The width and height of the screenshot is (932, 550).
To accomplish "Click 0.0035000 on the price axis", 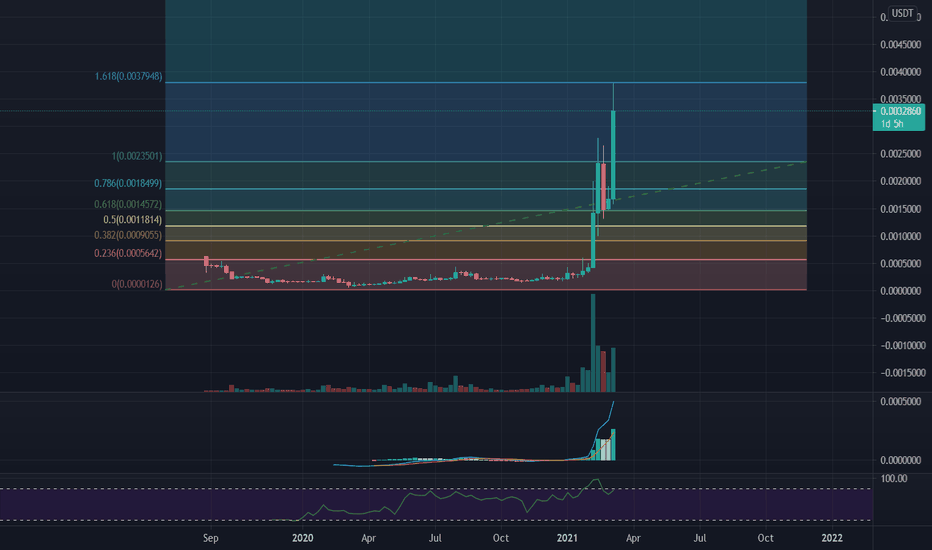I will coord(900,99).
